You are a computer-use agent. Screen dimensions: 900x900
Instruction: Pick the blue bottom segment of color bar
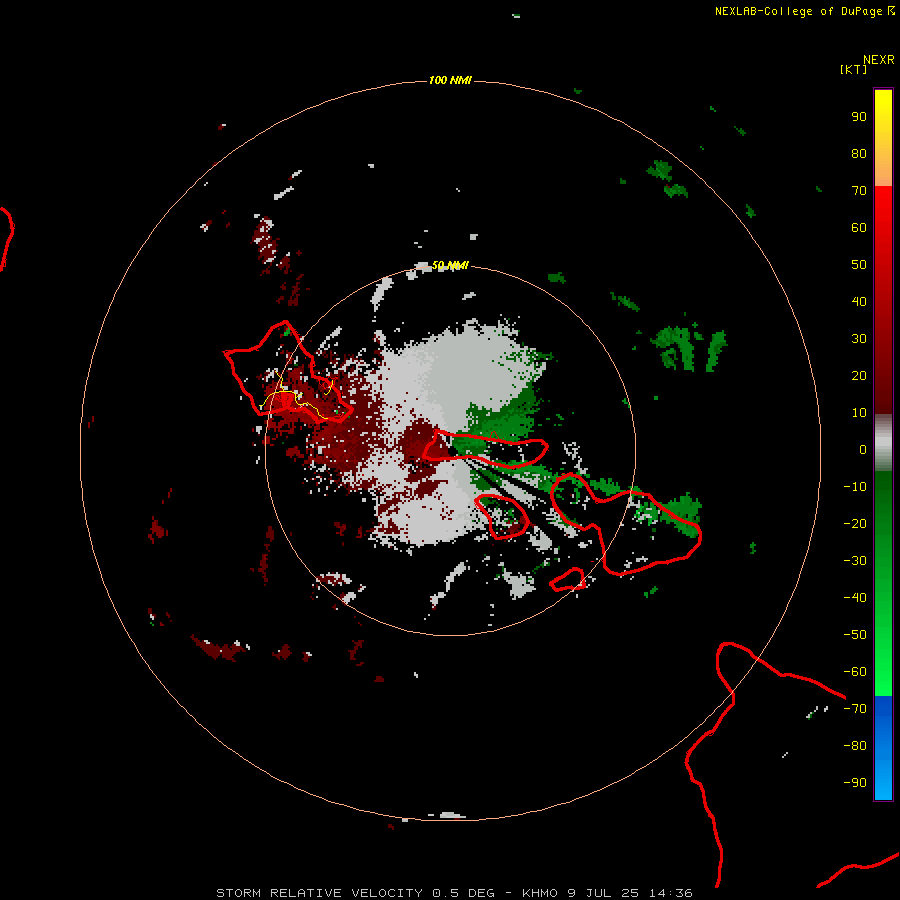(883, 747)
